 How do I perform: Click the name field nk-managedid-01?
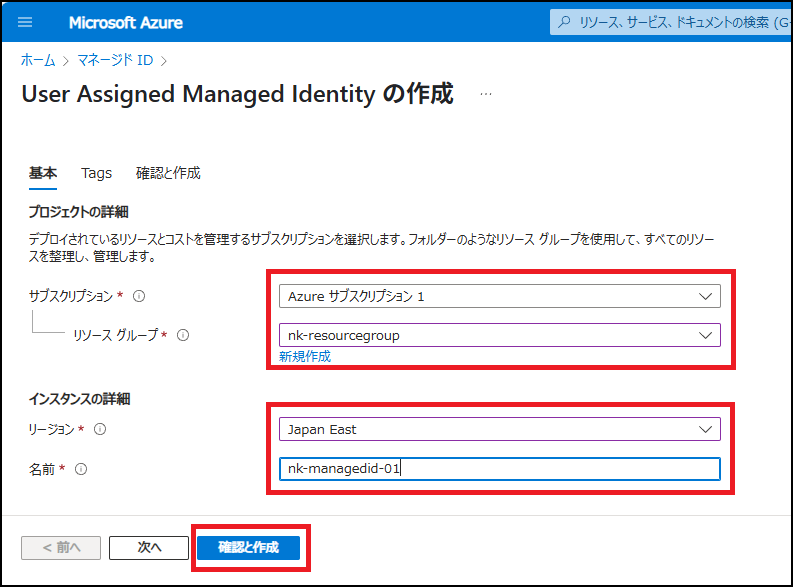tap(500, 469)
